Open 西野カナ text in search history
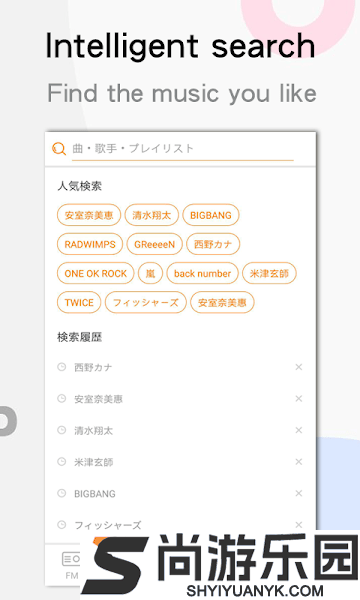 click(x=93, y=367)
